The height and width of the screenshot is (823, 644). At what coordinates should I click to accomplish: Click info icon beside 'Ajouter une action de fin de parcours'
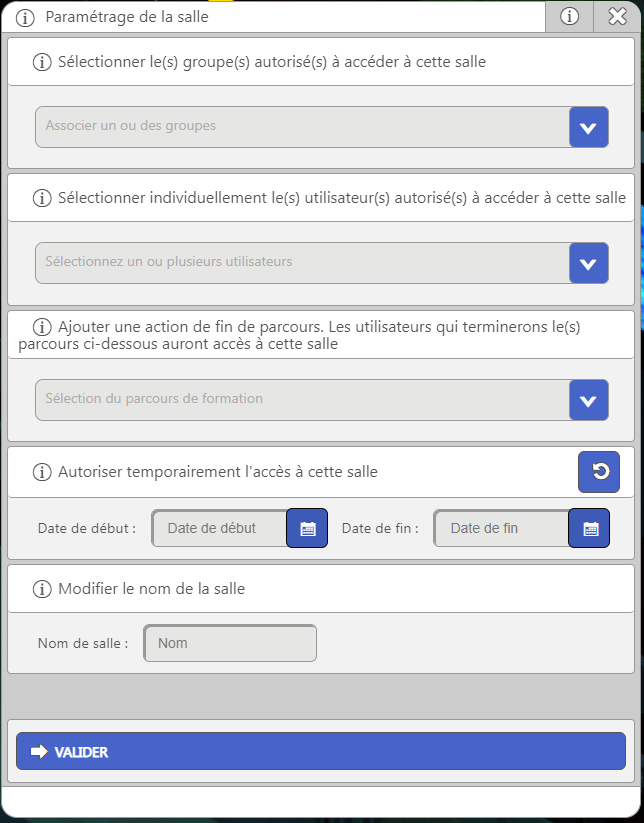pos(42,327)
